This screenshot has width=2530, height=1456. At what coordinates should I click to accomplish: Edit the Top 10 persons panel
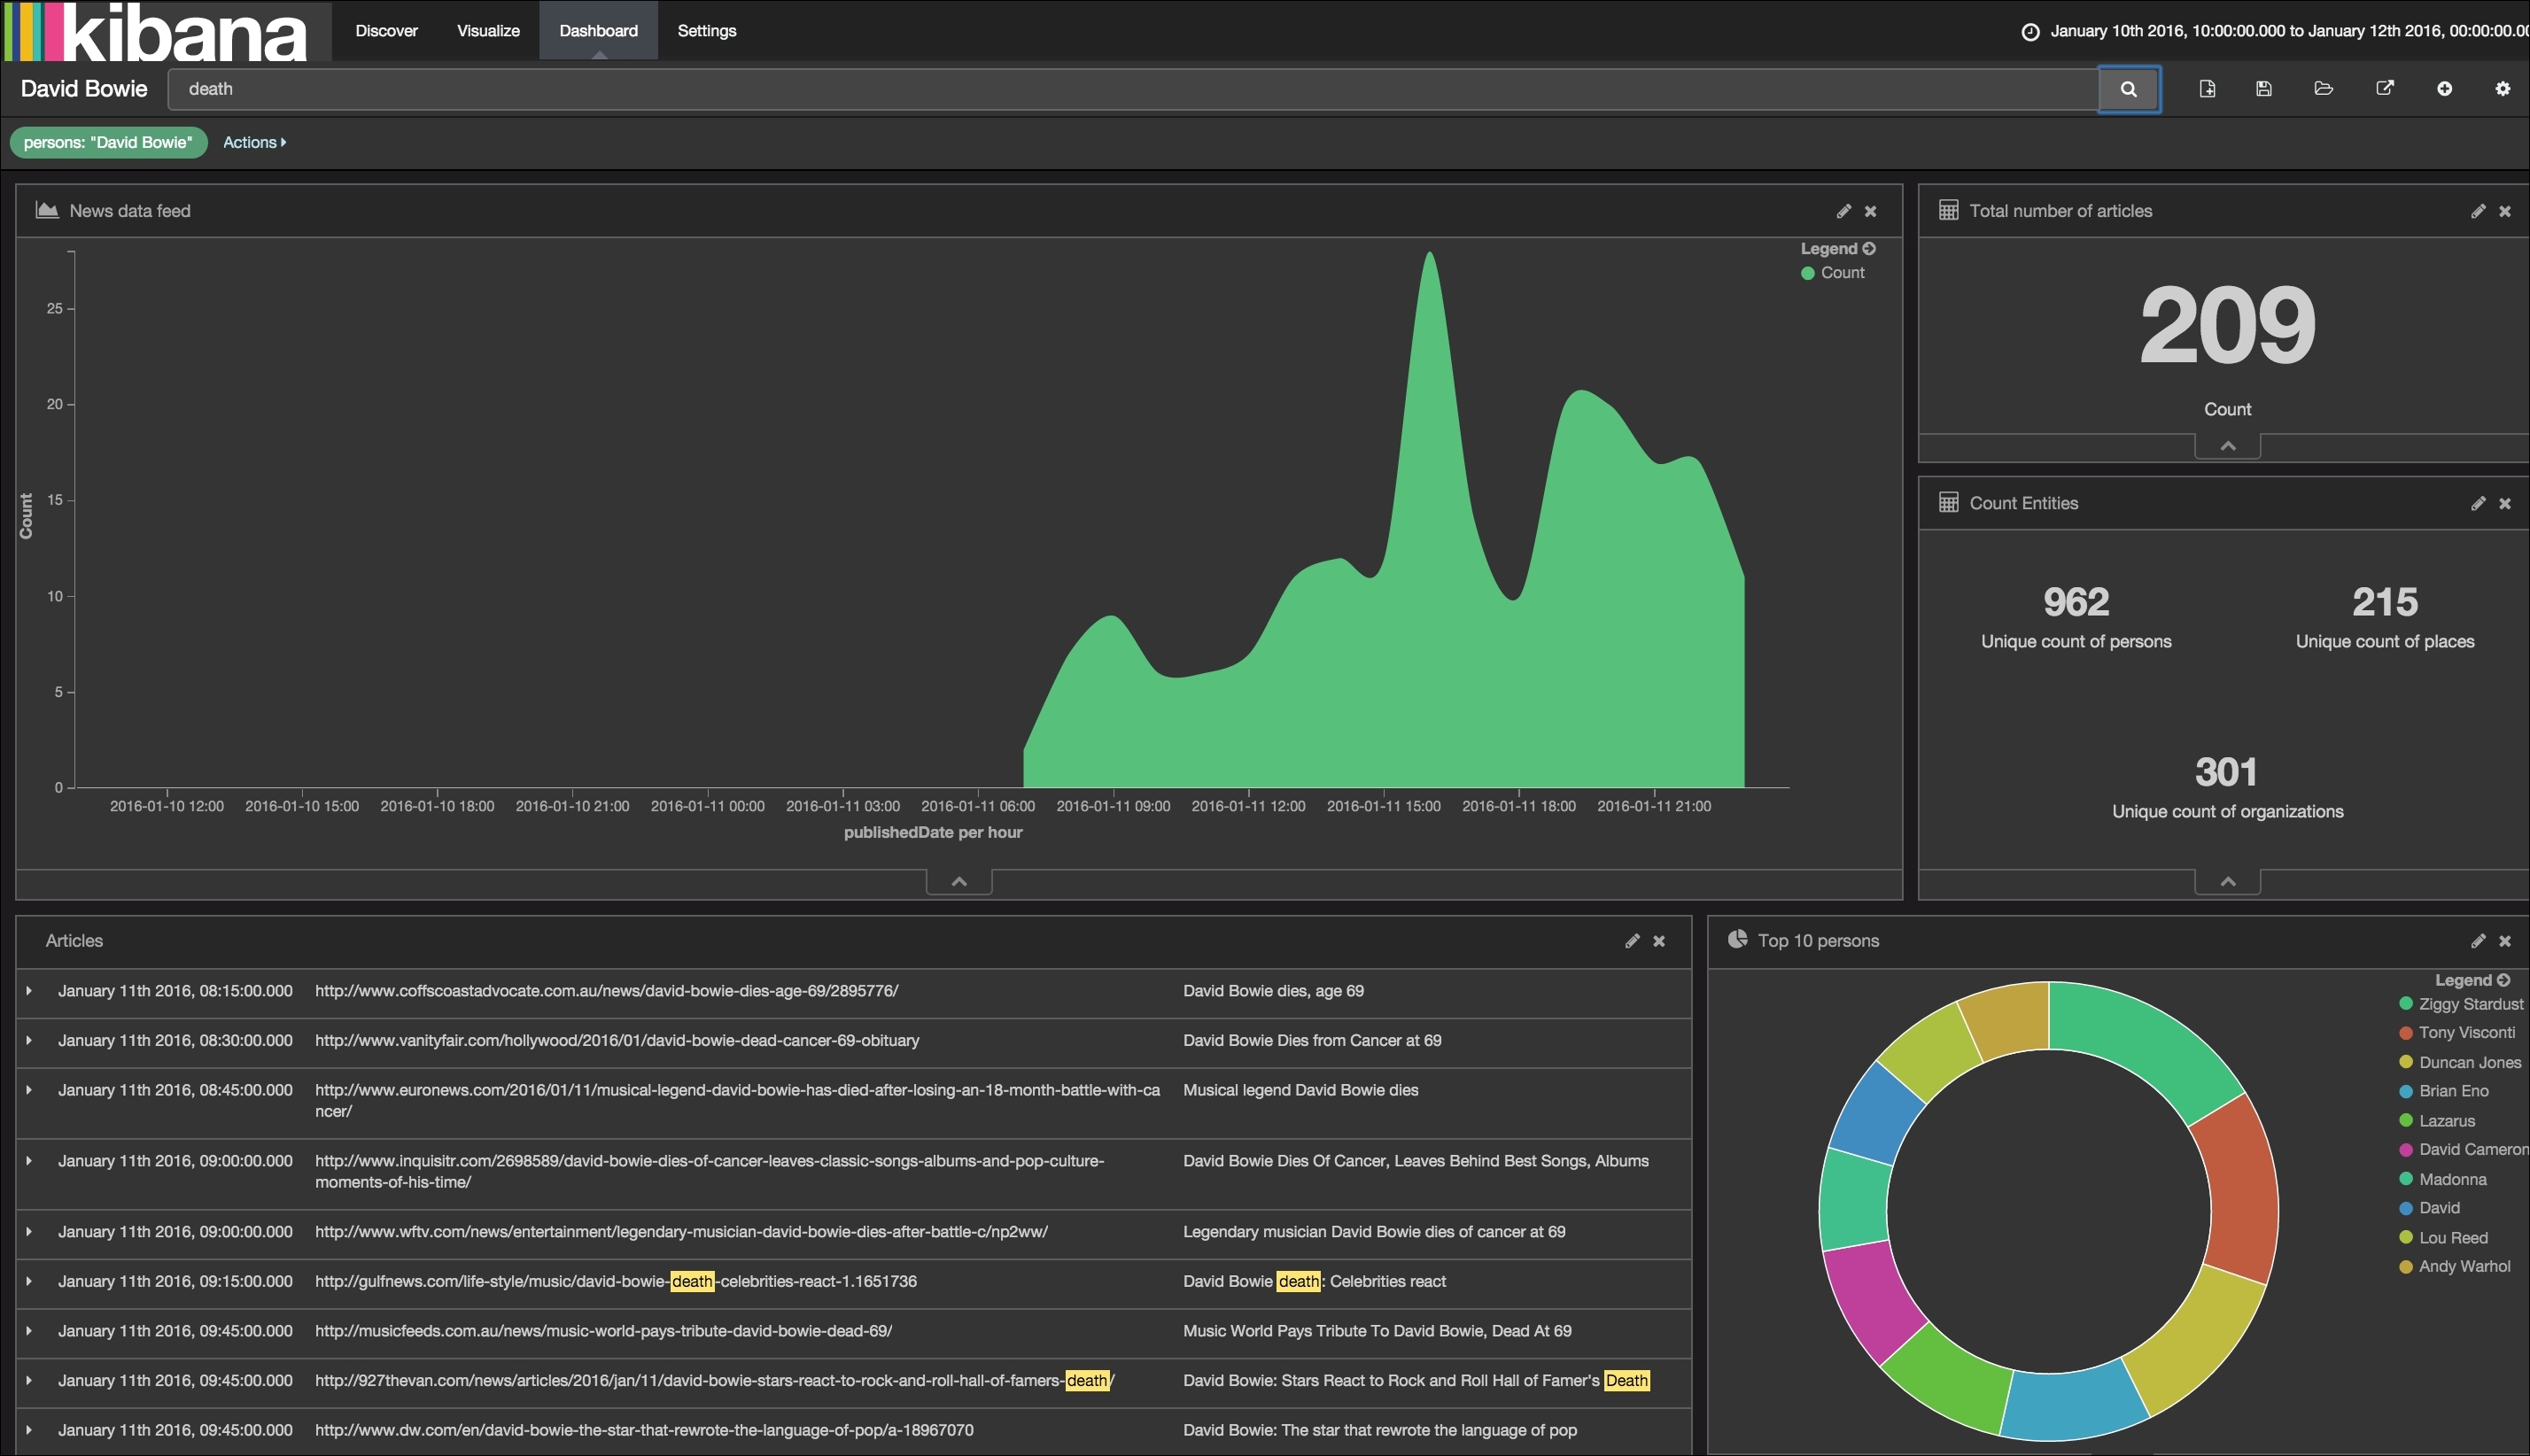(2478, 941)
